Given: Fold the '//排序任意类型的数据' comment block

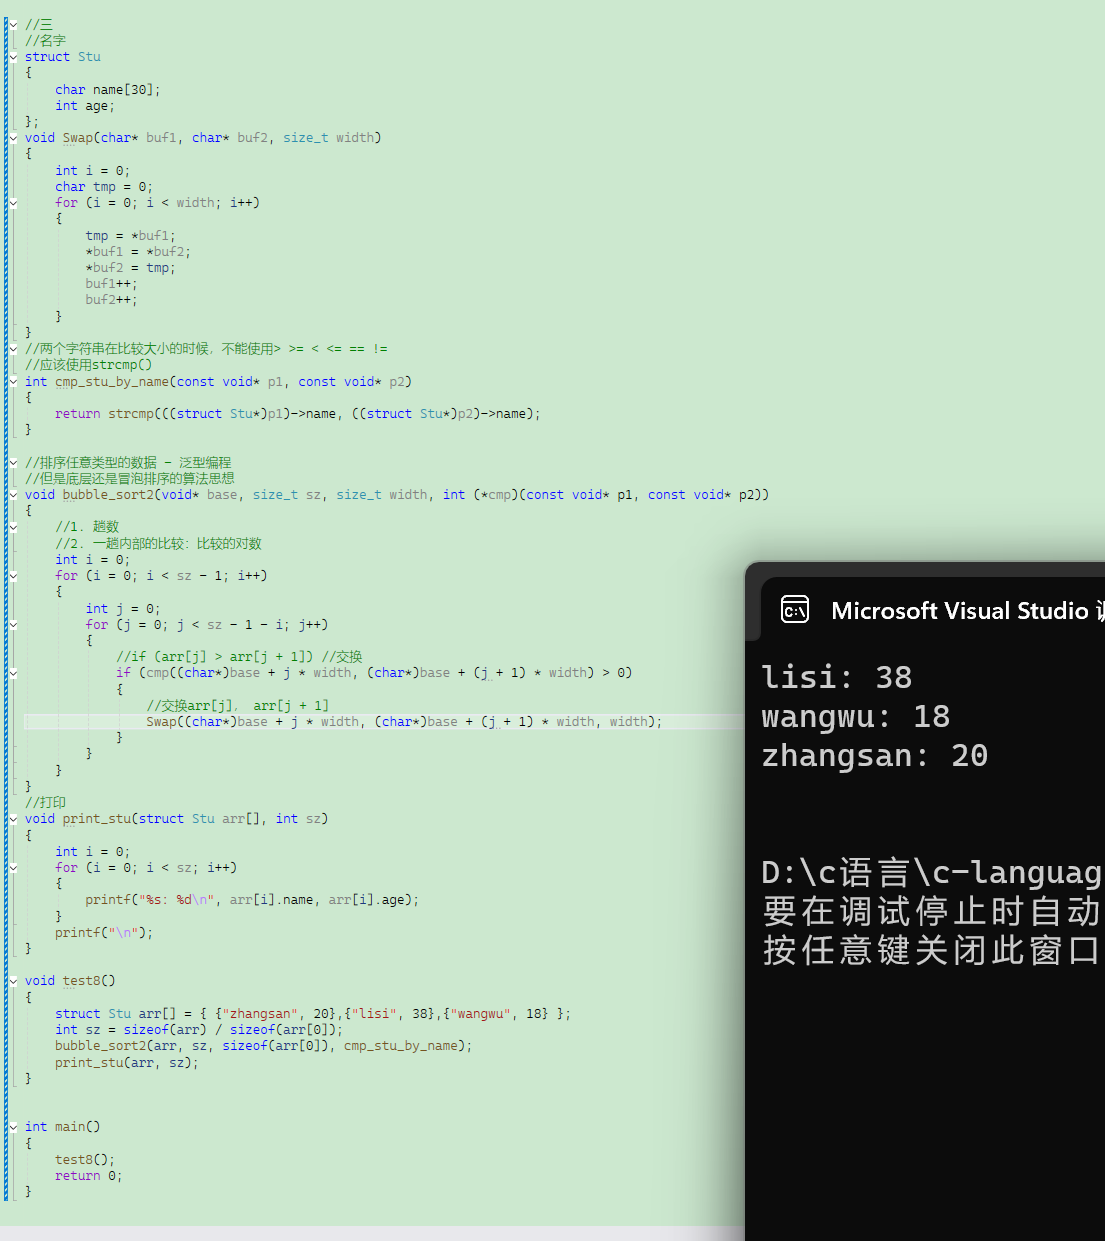Looking at the screenshot, I should pos(14,462).
